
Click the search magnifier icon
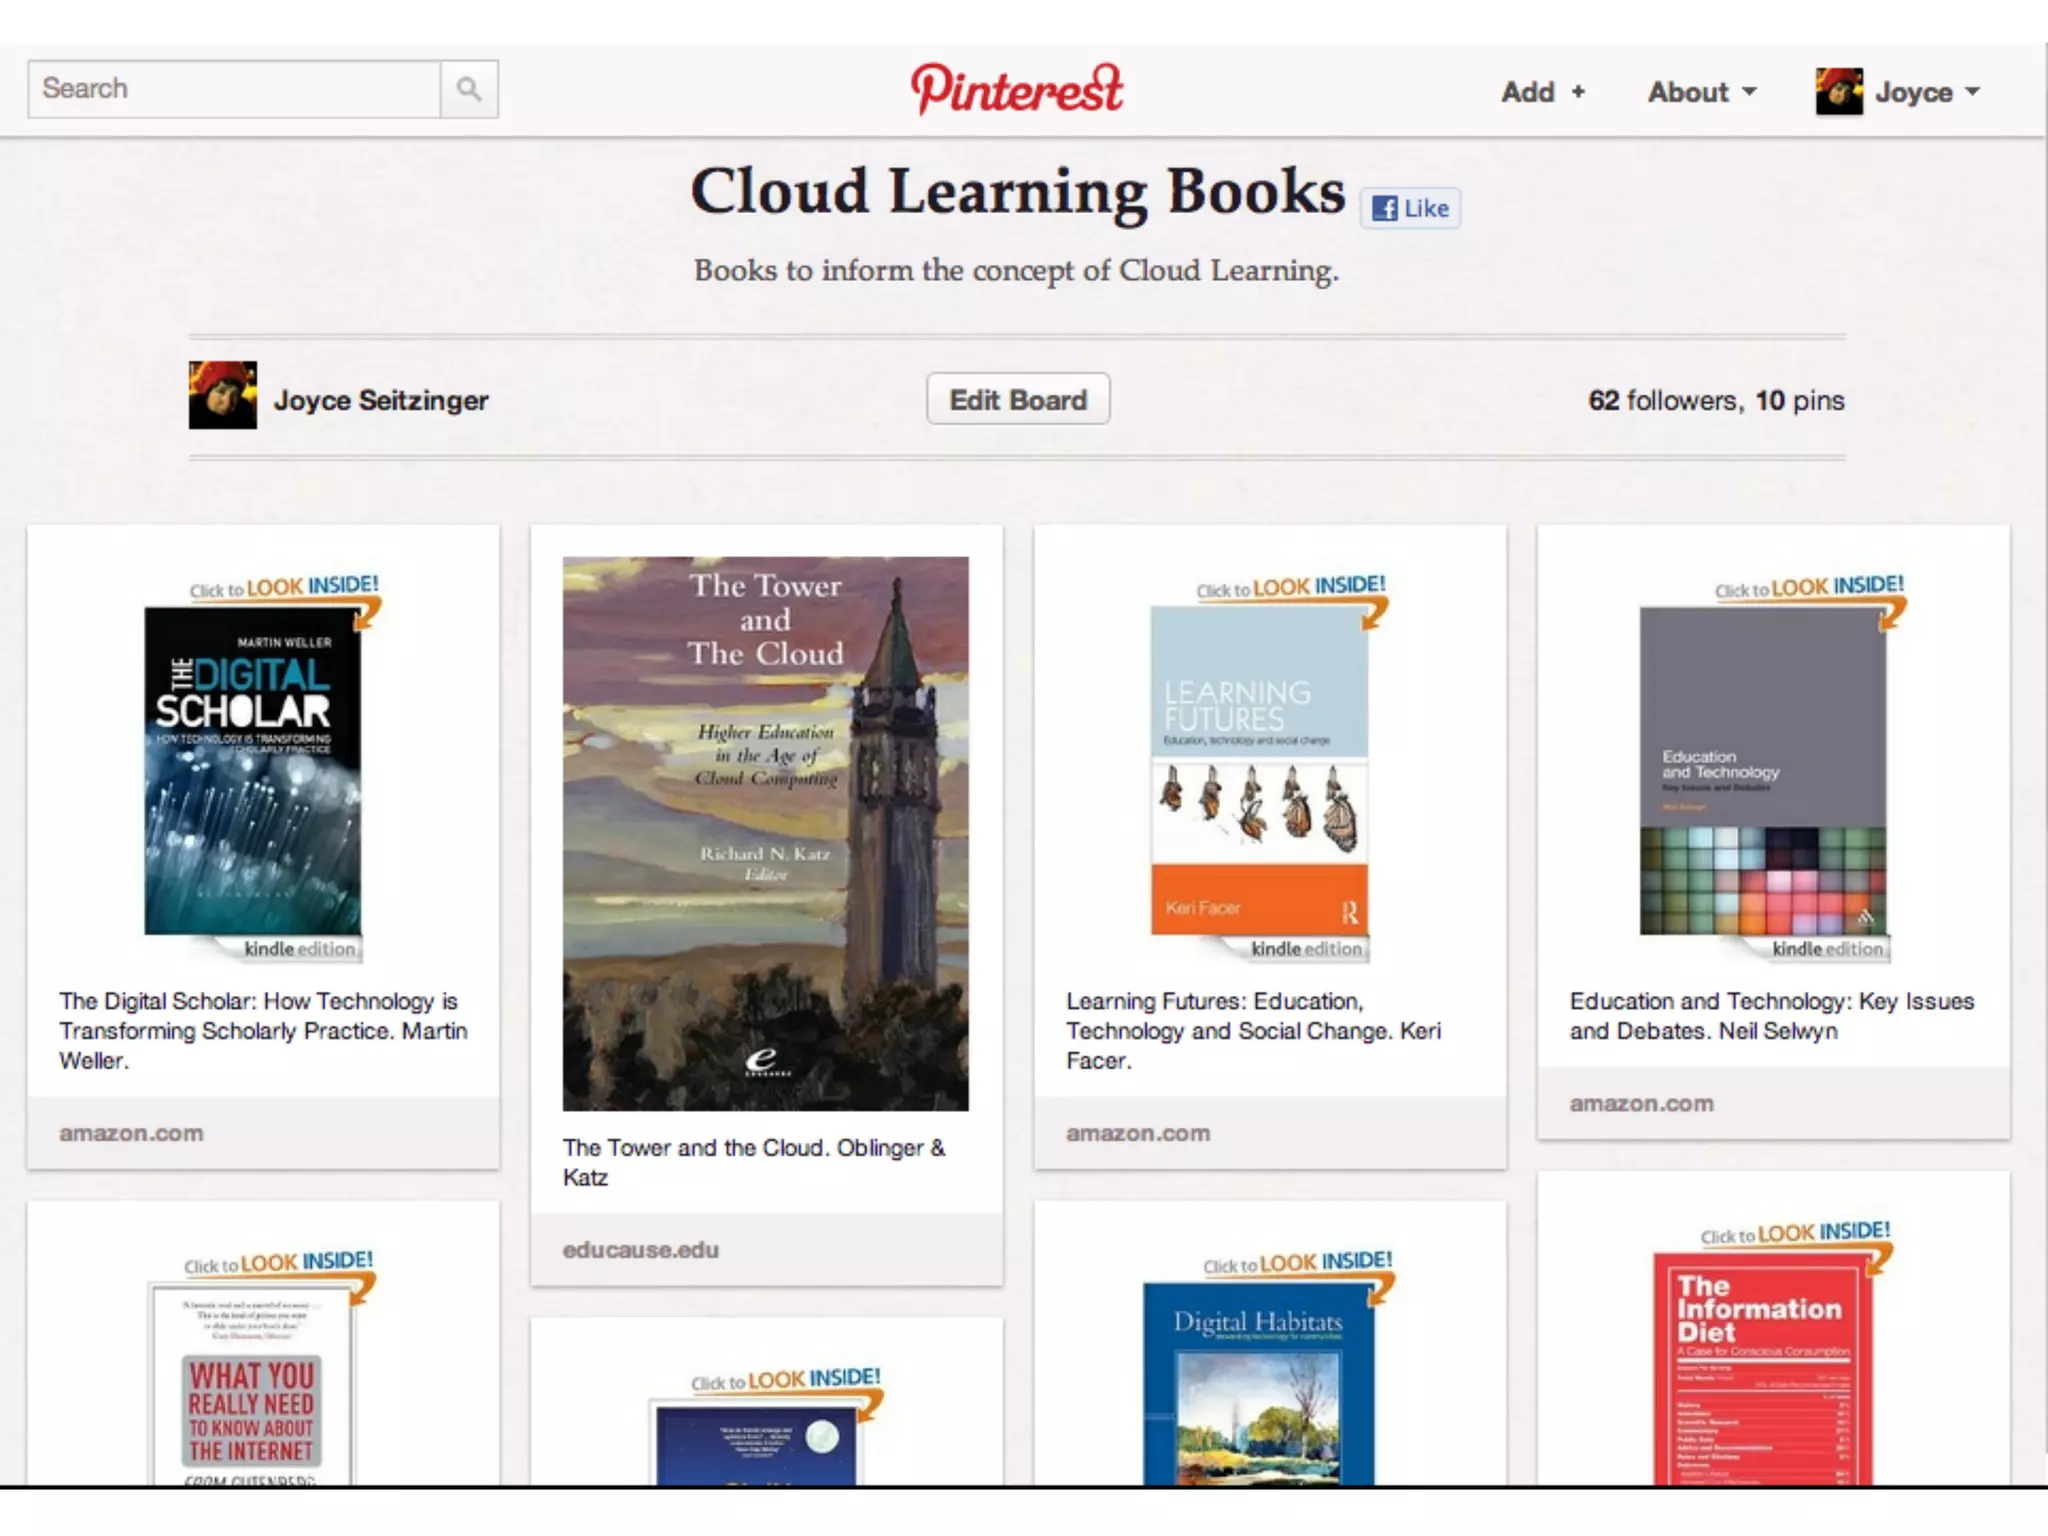pyautogui.click(x=469, y=89)
